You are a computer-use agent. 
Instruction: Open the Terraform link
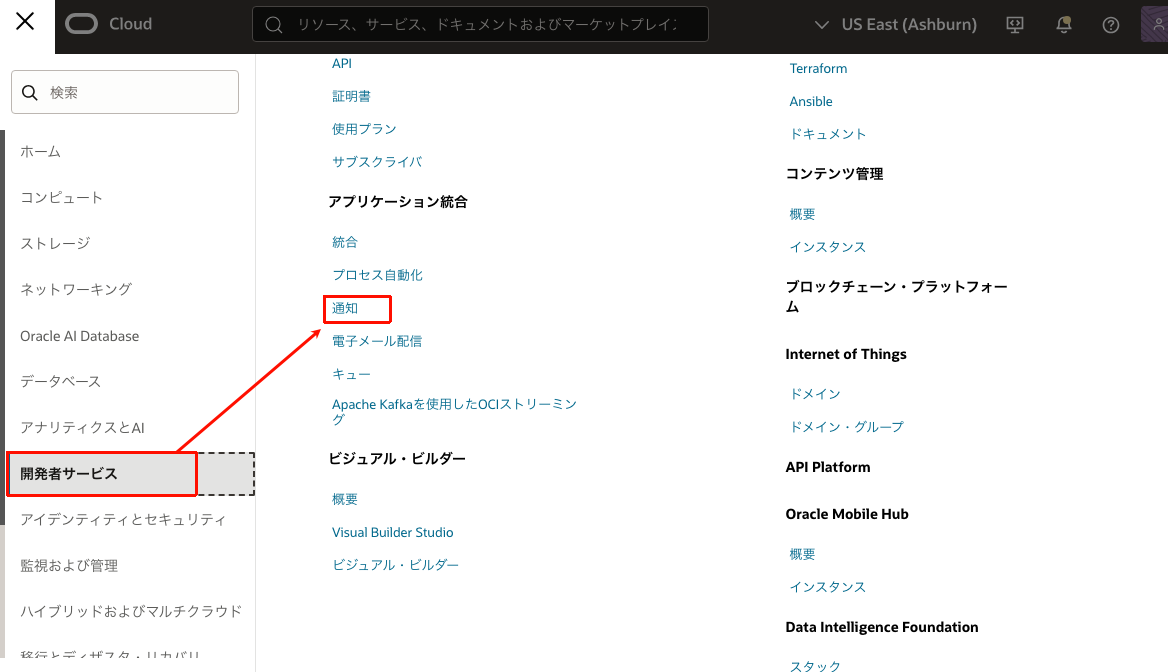click(818, 69)
